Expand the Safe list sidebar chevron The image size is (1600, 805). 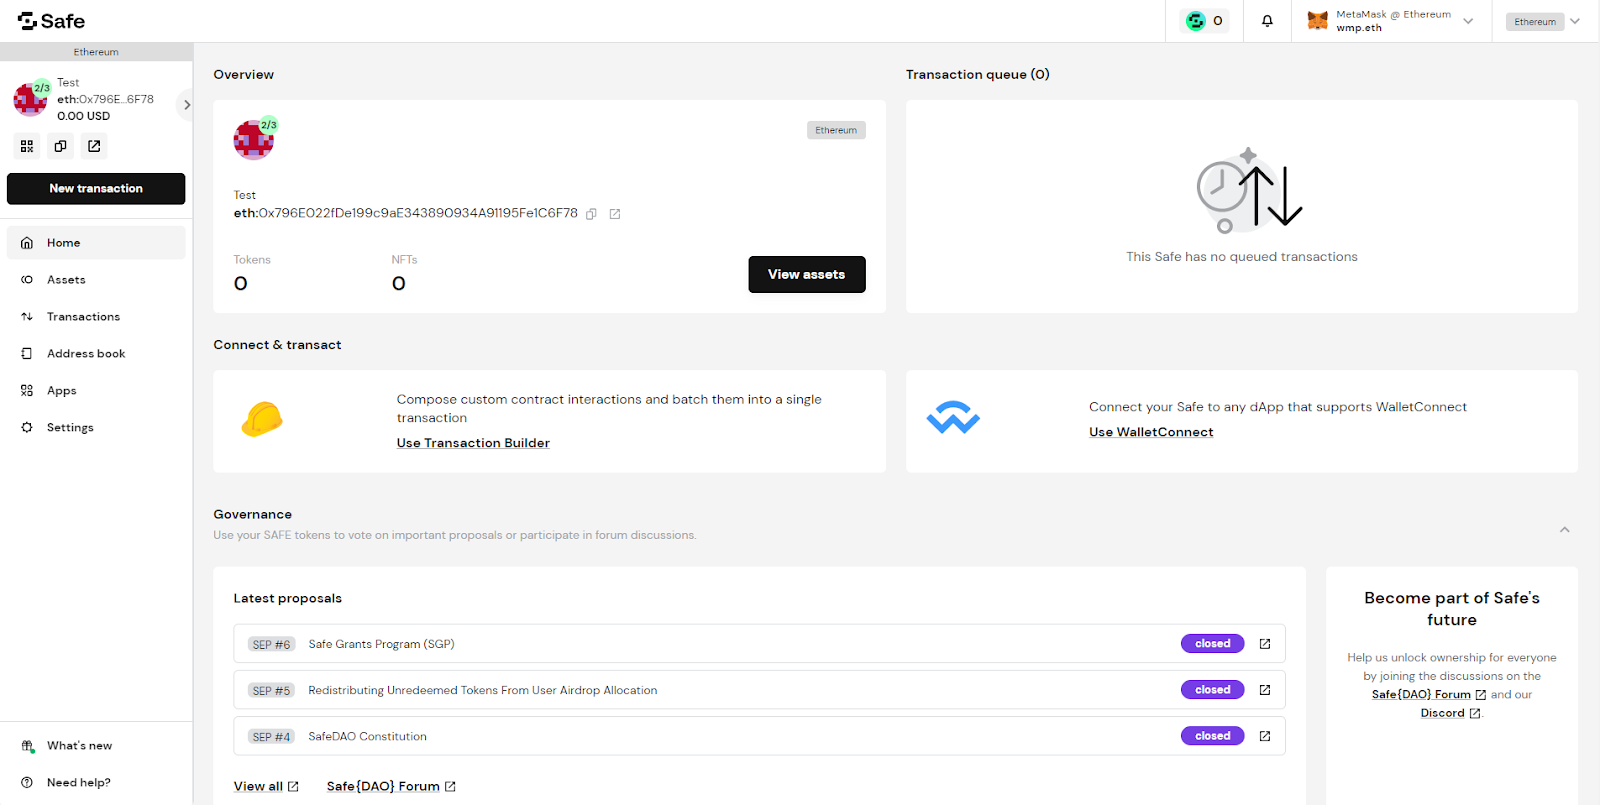point(186,105)
